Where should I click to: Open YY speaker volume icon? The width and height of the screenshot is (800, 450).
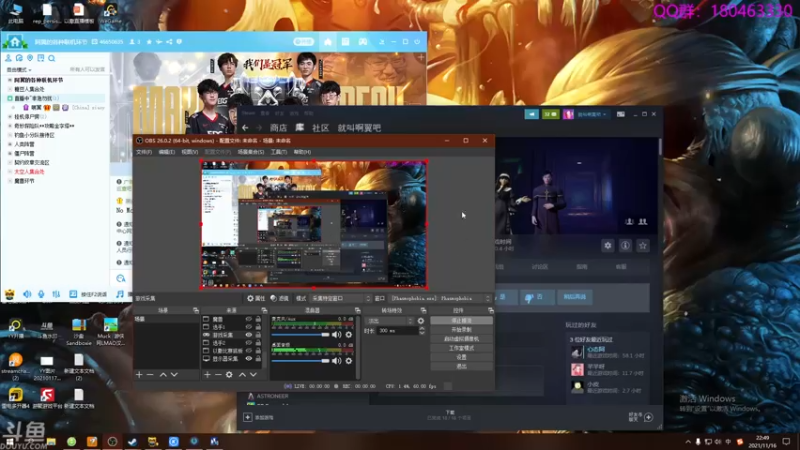pos(27,294)
